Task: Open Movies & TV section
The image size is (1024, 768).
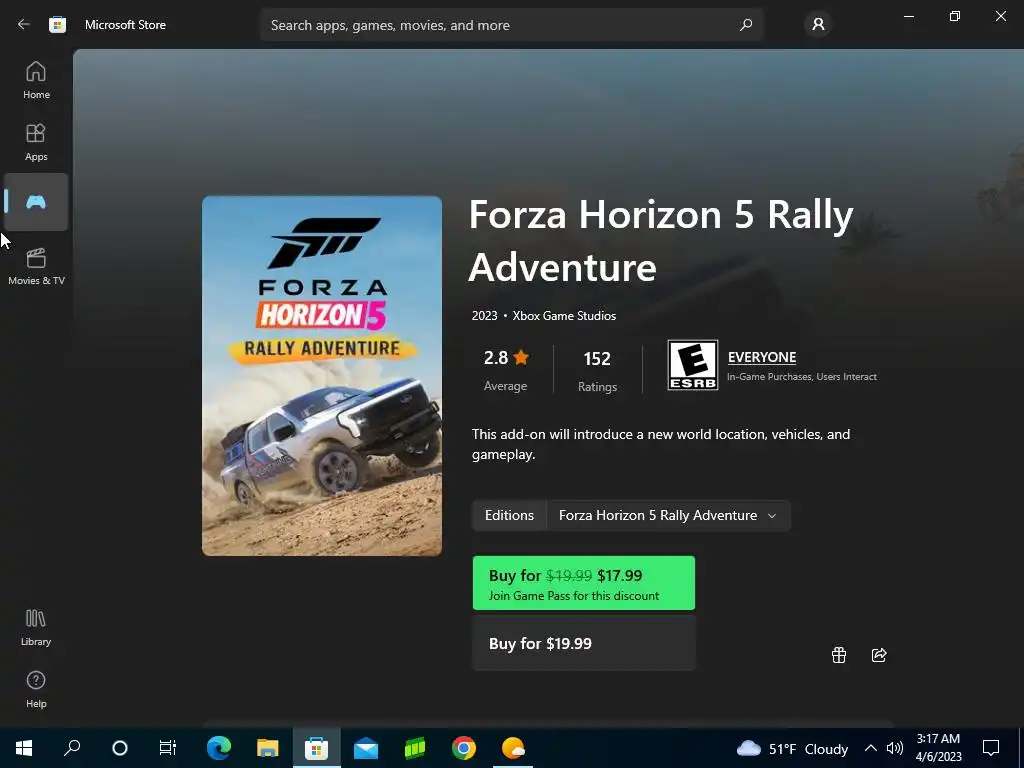Action: (36, 266)
